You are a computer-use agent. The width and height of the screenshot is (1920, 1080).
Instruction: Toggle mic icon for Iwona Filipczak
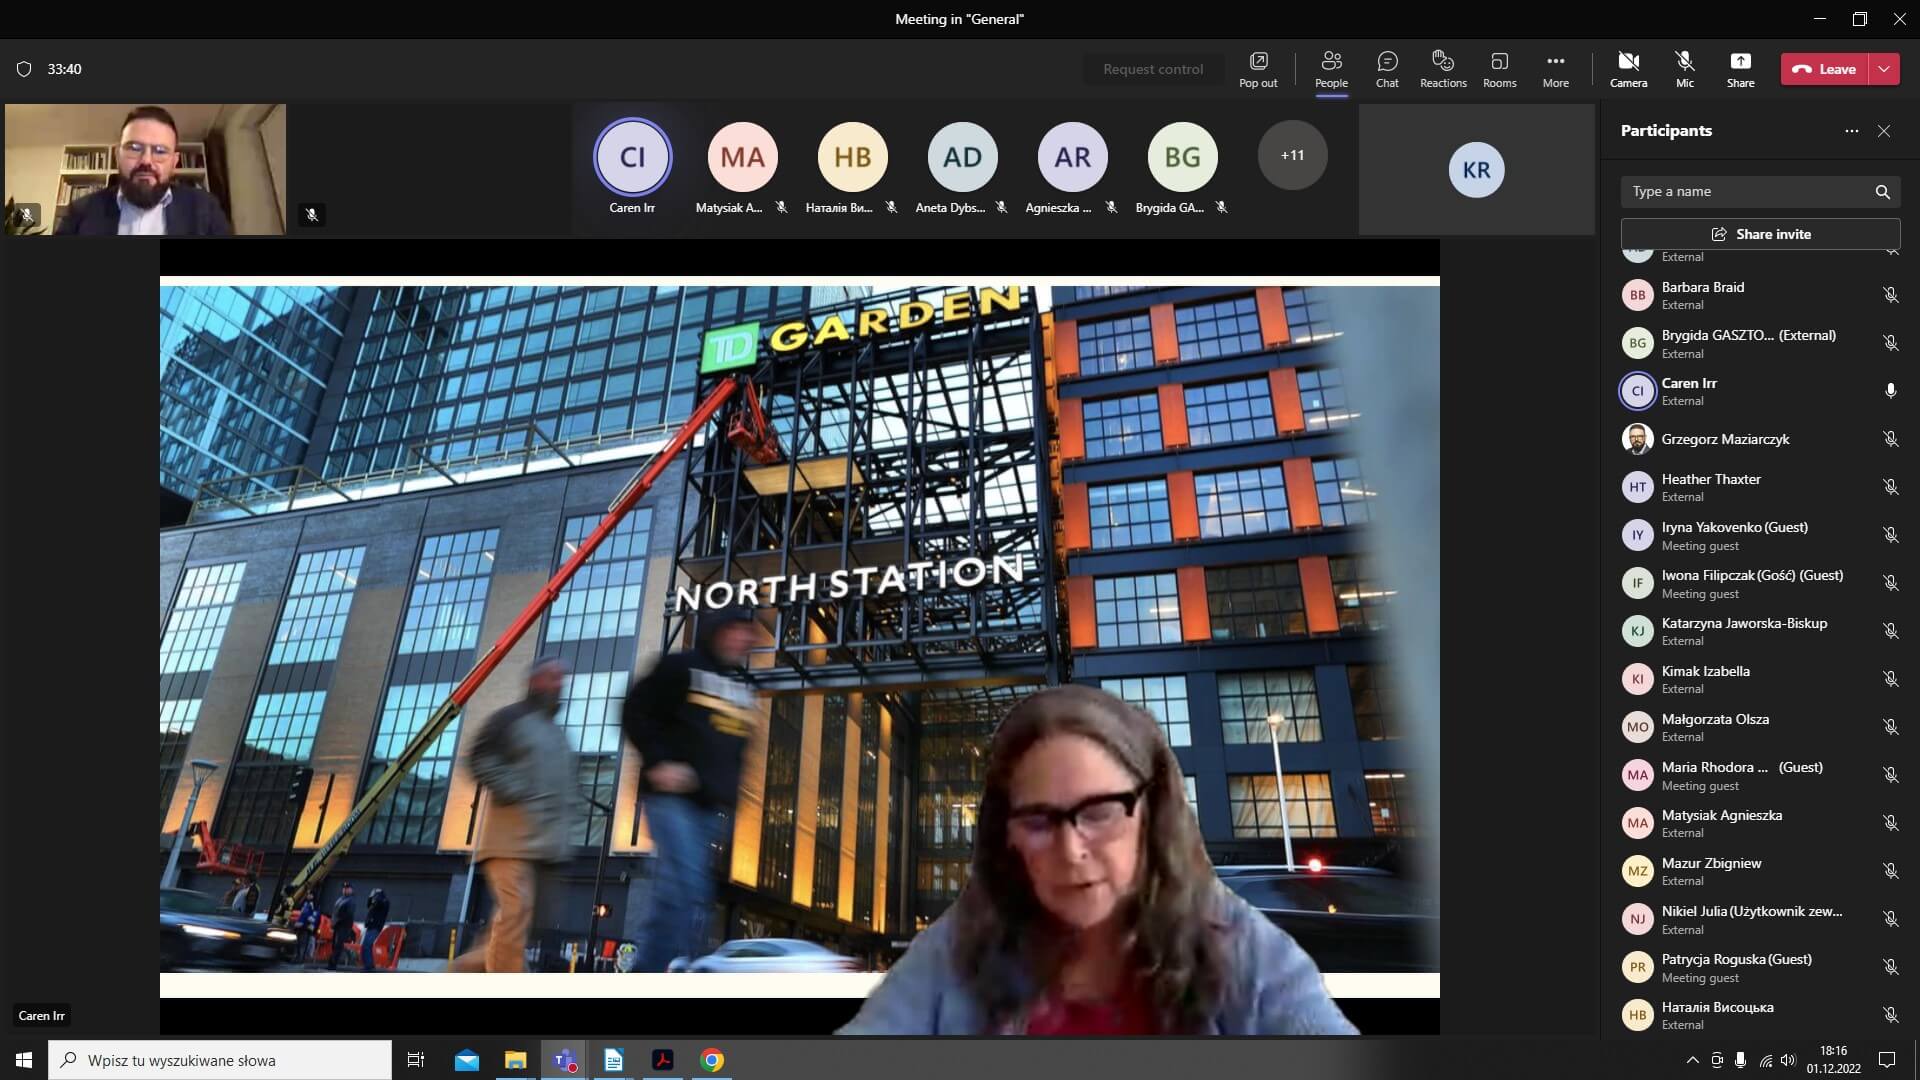[1890, 583]
